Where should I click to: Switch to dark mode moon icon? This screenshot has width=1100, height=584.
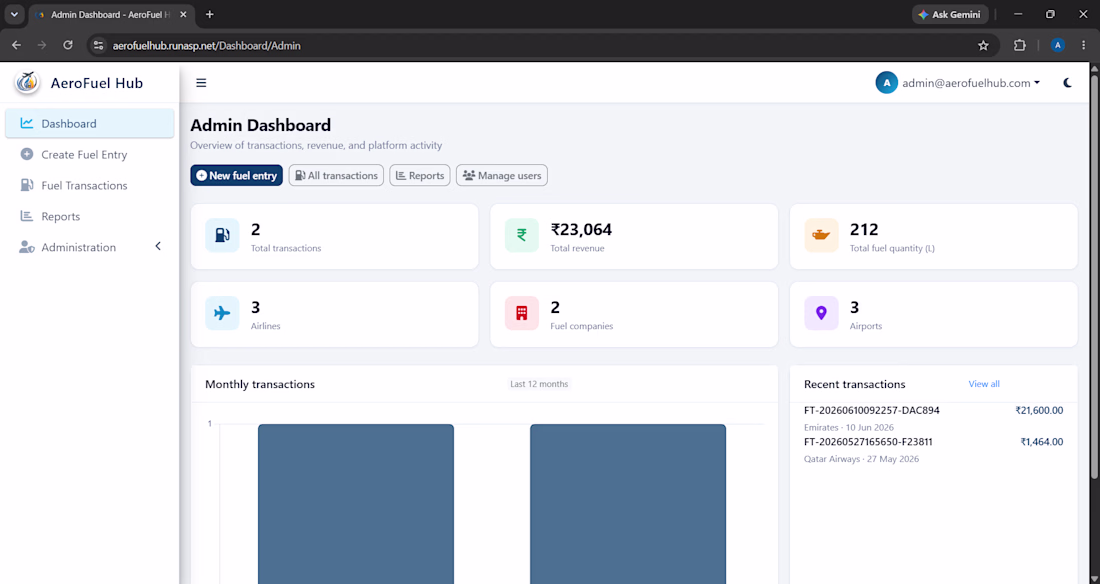click(1068, 83)
